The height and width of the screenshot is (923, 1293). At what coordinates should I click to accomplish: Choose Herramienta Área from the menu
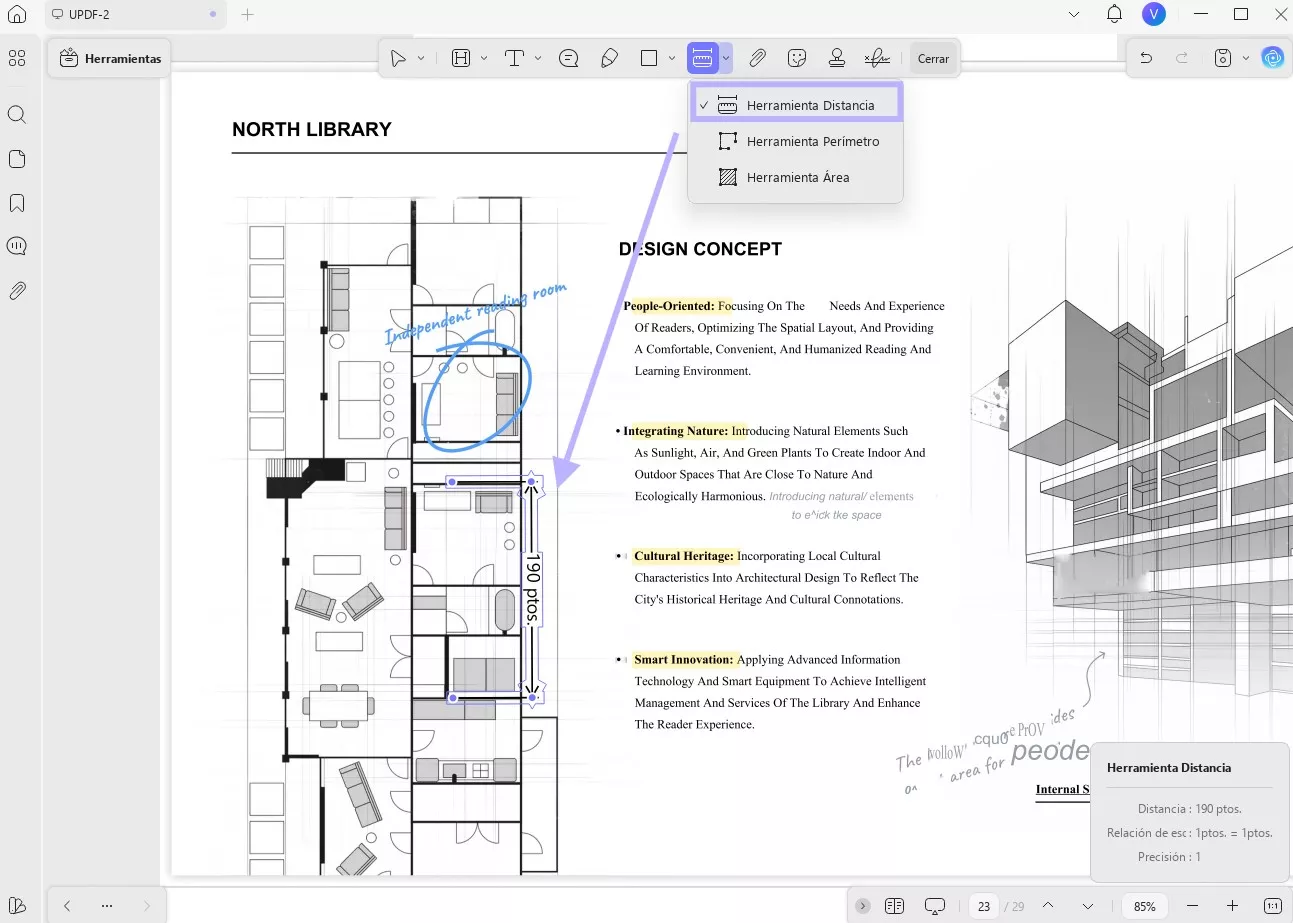pos(796,177)
